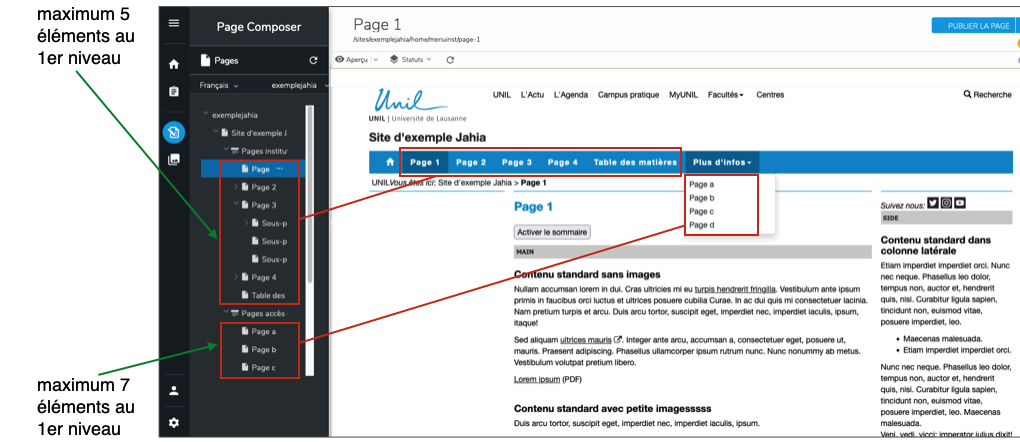Click the home icon in left sidebar
The height and width of the screenshot is (442, 1020).
point(174,64)
